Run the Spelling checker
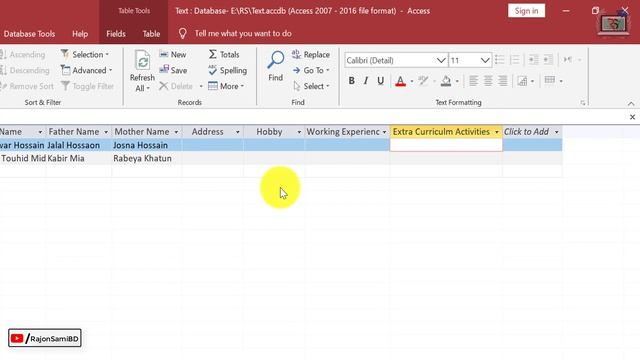The width and height of the screenshot is (640, 360). coord(227,70)
